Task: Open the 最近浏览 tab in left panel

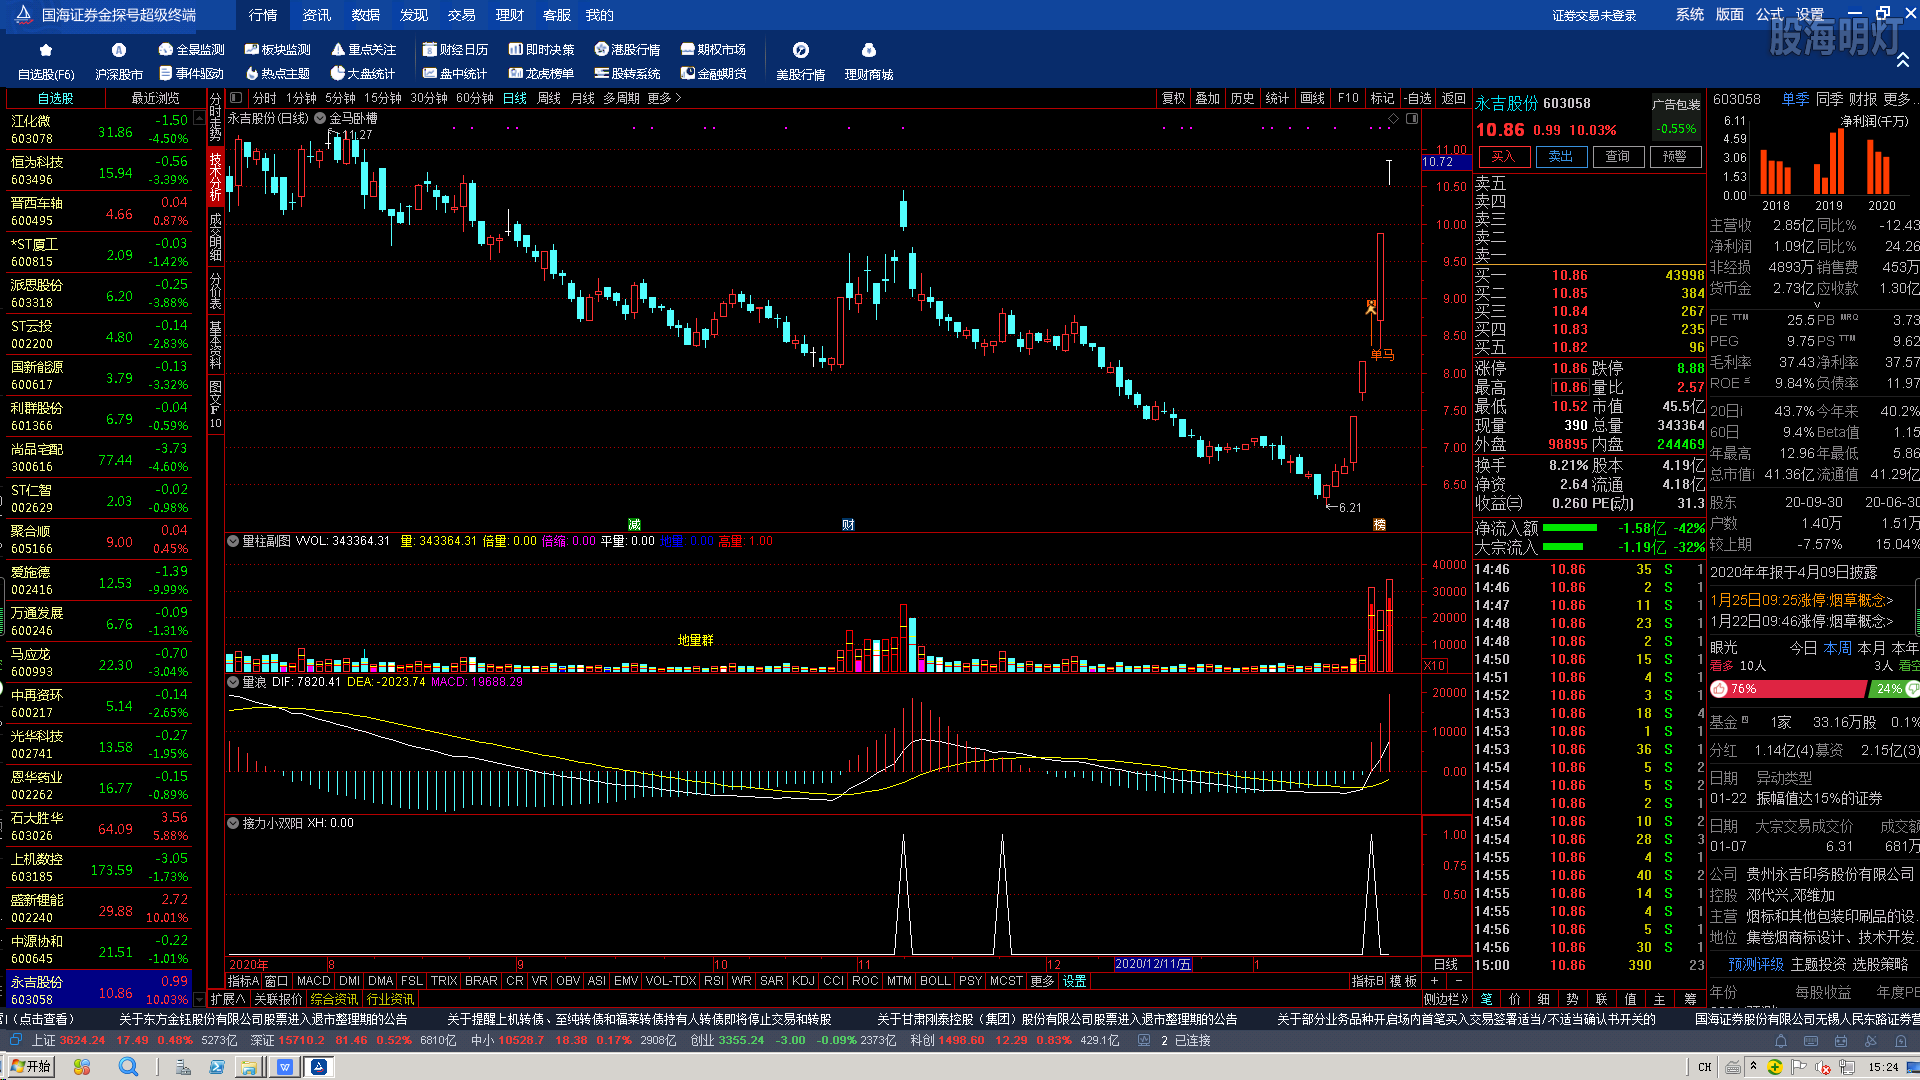Action: [x=155, y=98]
